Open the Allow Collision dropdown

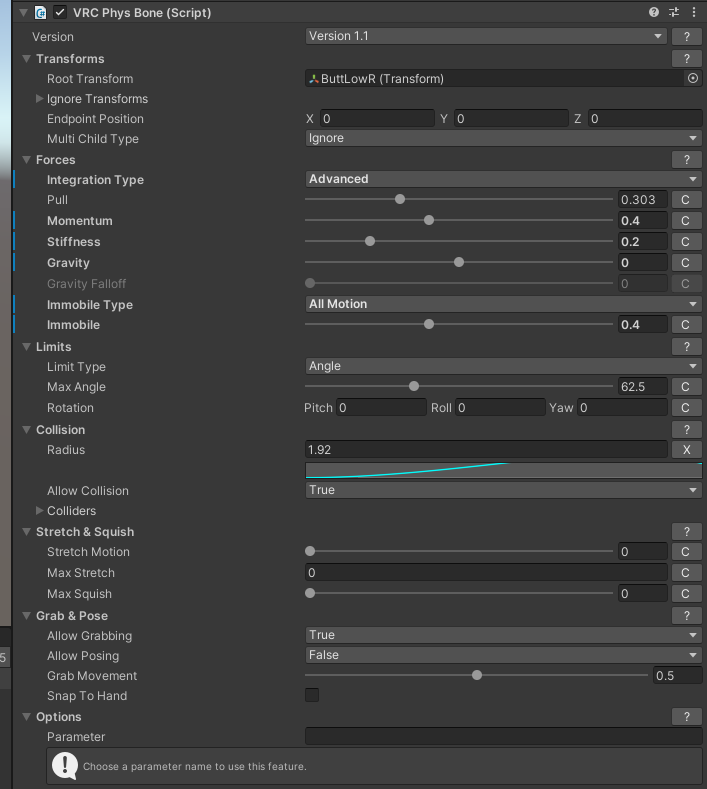click(503, 490)
